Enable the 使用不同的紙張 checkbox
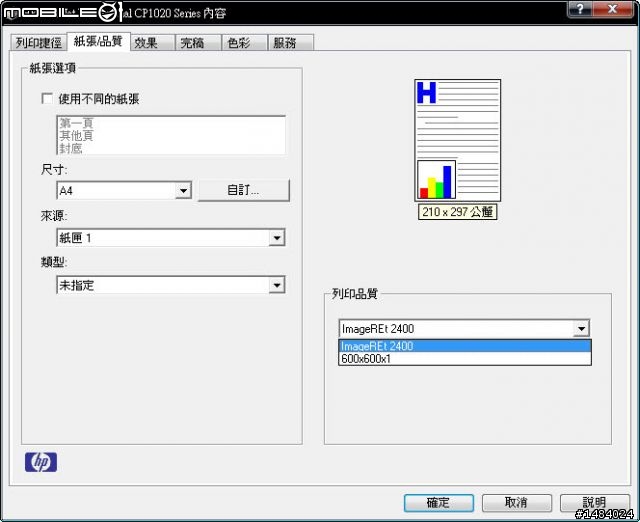640x522 pixels. (47, 98)
